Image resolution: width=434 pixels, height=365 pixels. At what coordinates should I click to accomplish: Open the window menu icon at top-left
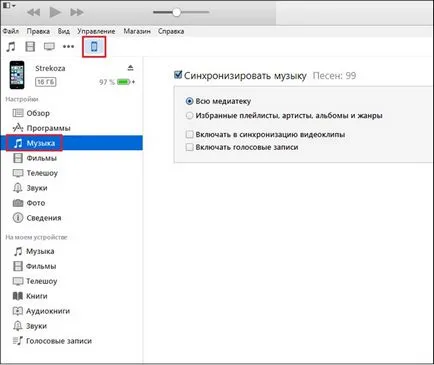pyautogui.click(x=9, y=6)
